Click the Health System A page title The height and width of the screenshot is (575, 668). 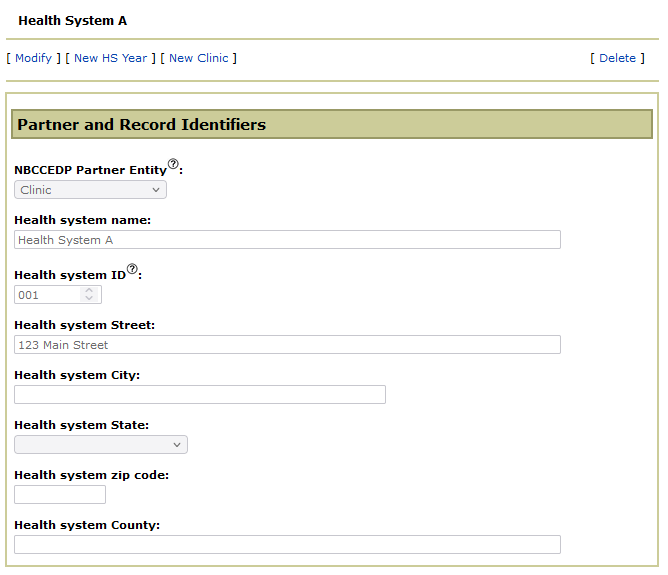pos(73,21)
